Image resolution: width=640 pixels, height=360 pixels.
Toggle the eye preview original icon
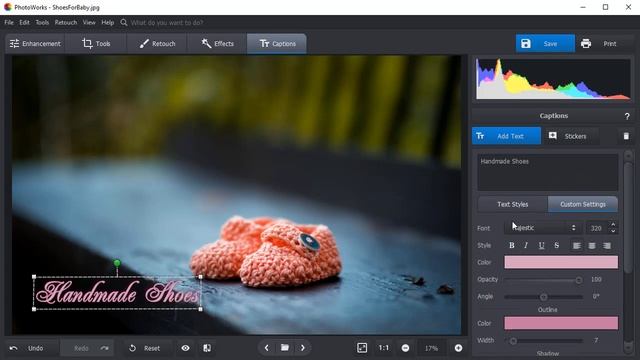pyautogui.click(x=185, y=348)
